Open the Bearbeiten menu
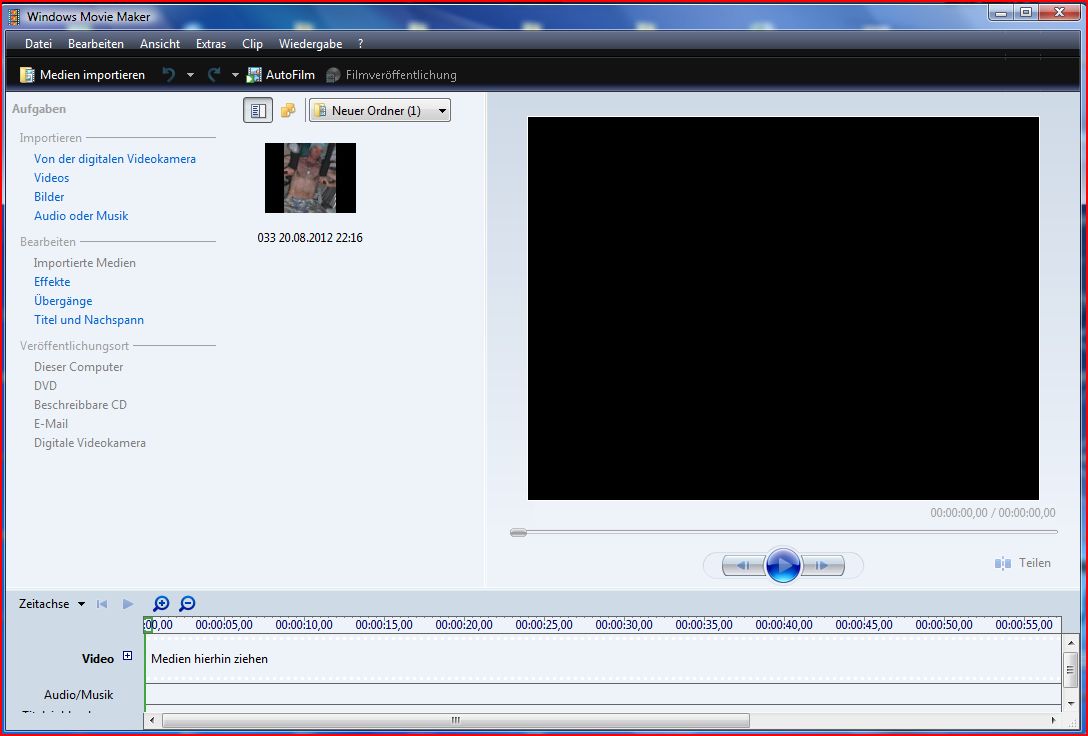The image size is (1088, 736). click(x=96, y=44)
